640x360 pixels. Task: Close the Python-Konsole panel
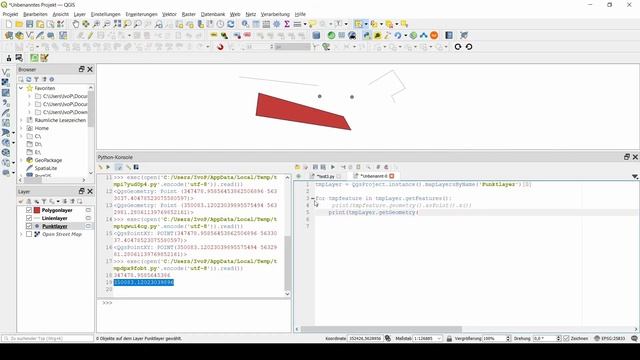click(635, 157)
